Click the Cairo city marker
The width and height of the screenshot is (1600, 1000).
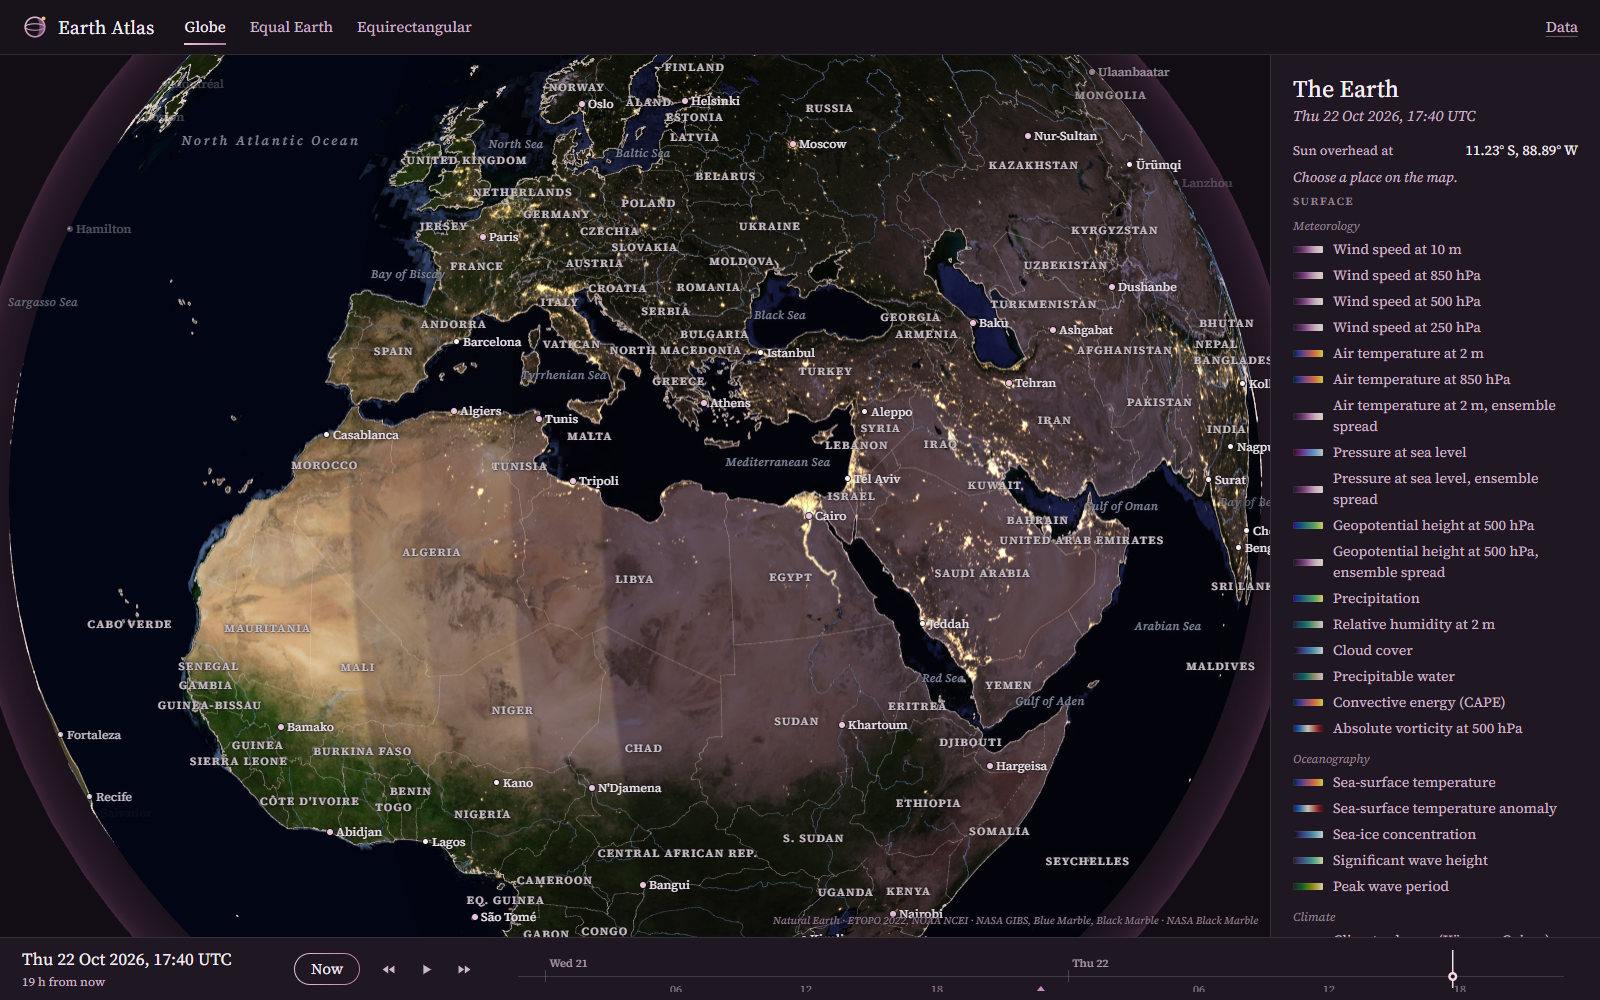tap(809, 516)
